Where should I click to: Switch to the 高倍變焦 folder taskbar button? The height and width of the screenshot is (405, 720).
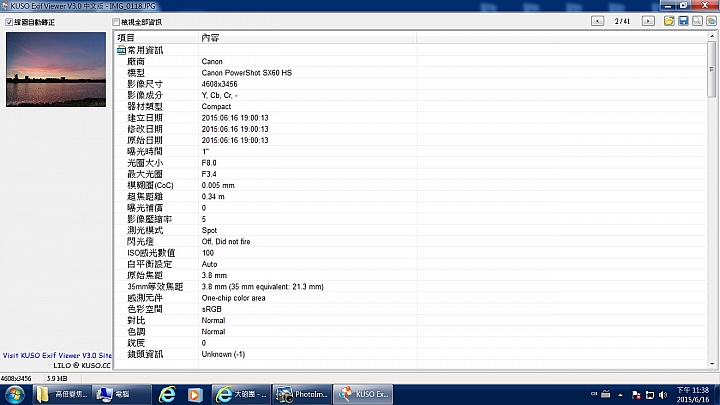(x=62, y=394)
